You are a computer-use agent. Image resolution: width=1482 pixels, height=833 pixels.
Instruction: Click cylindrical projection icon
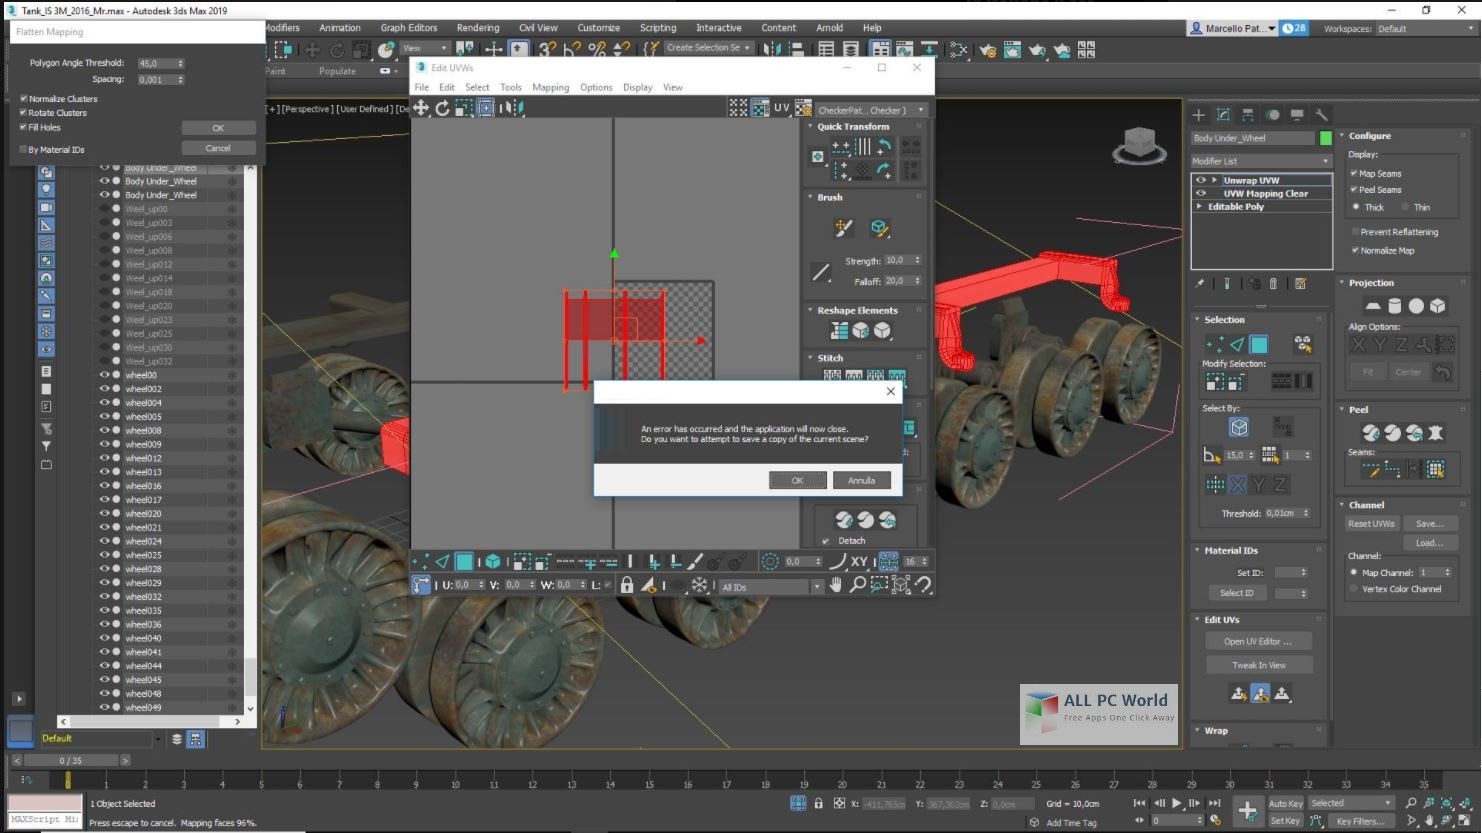[1395, 306]
